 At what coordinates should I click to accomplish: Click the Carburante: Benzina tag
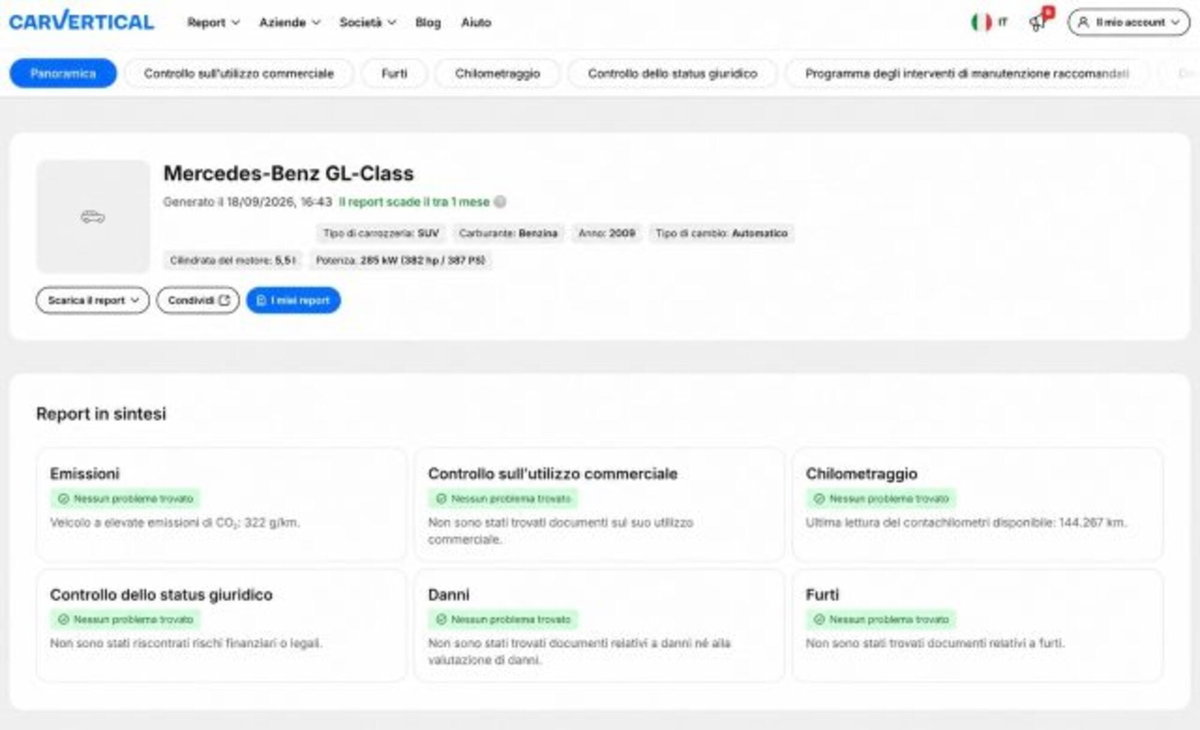[508, 233]
